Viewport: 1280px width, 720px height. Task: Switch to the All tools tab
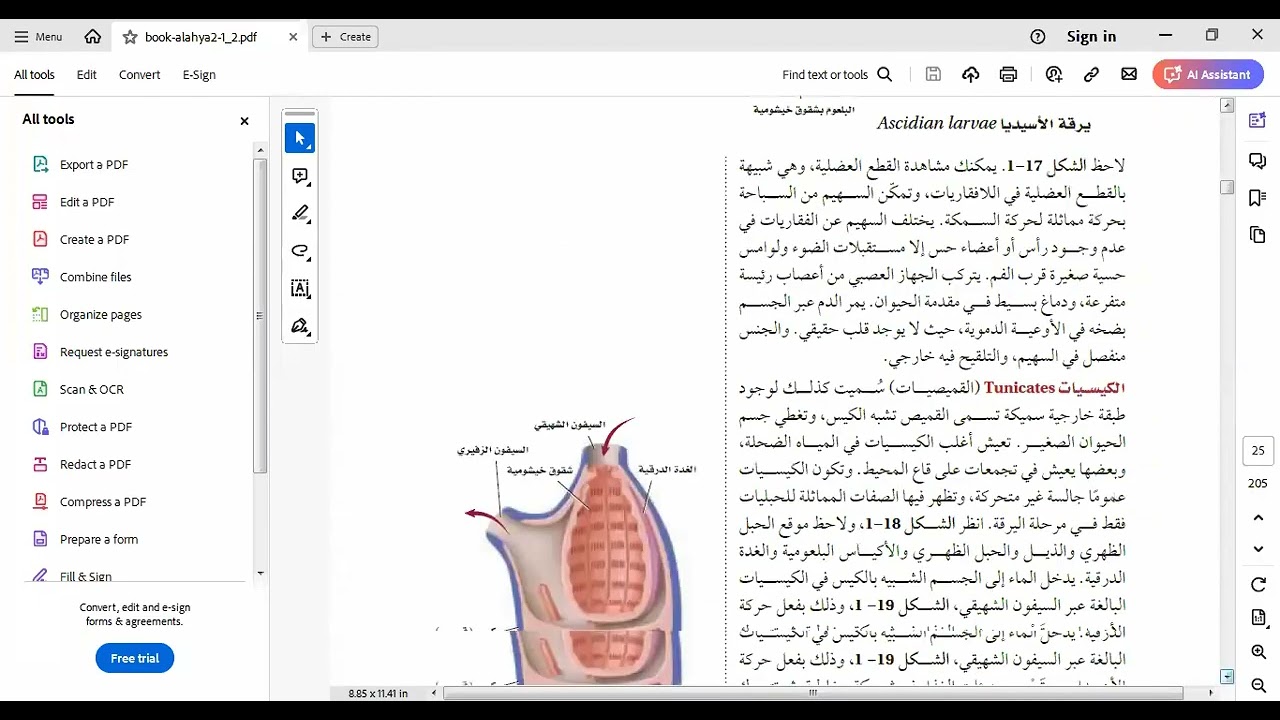click(x=34, y=75)
